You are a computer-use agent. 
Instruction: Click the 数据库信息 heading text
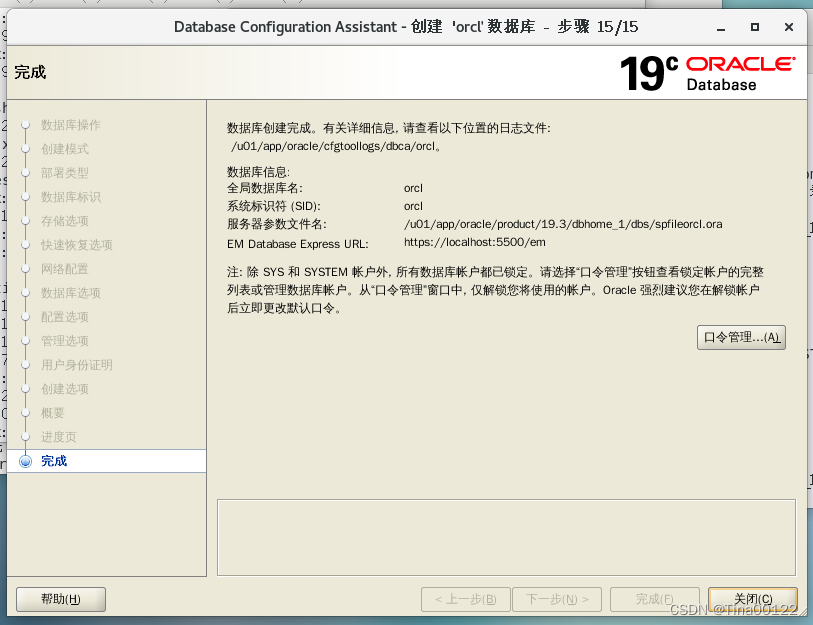(x=258, y=172)
